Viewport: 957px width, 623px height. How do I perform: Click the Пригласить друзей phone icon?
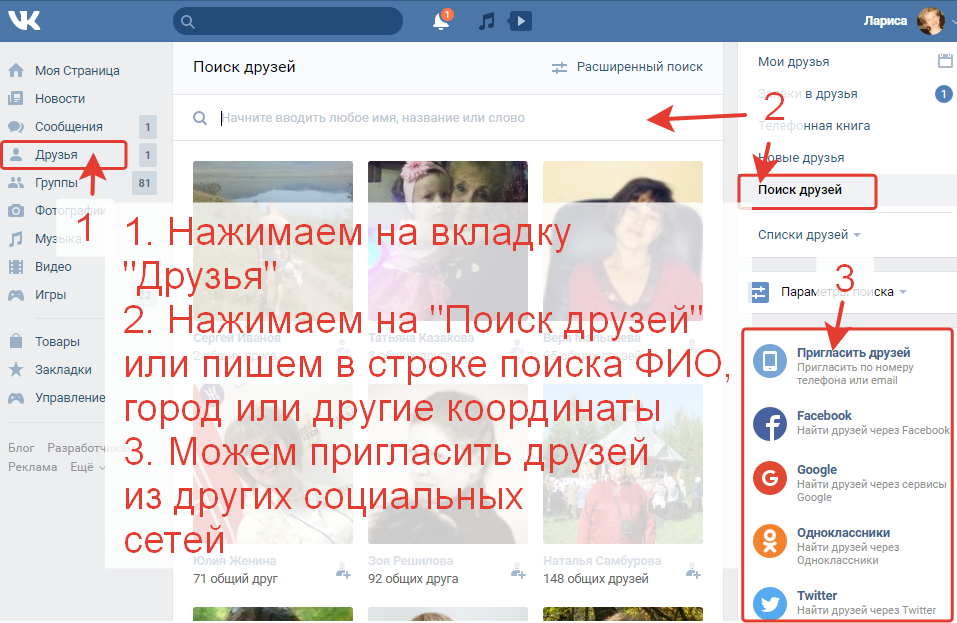(770, 361)
